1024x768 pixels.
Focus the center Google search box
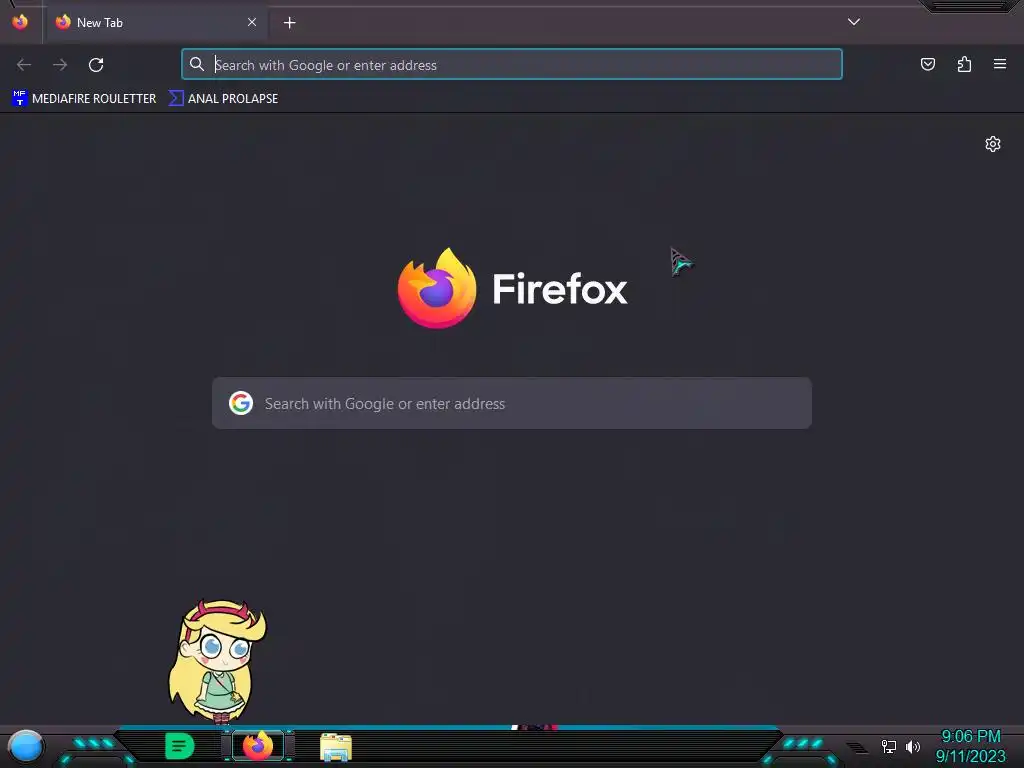pyautogui.click(x=512, y=403)
